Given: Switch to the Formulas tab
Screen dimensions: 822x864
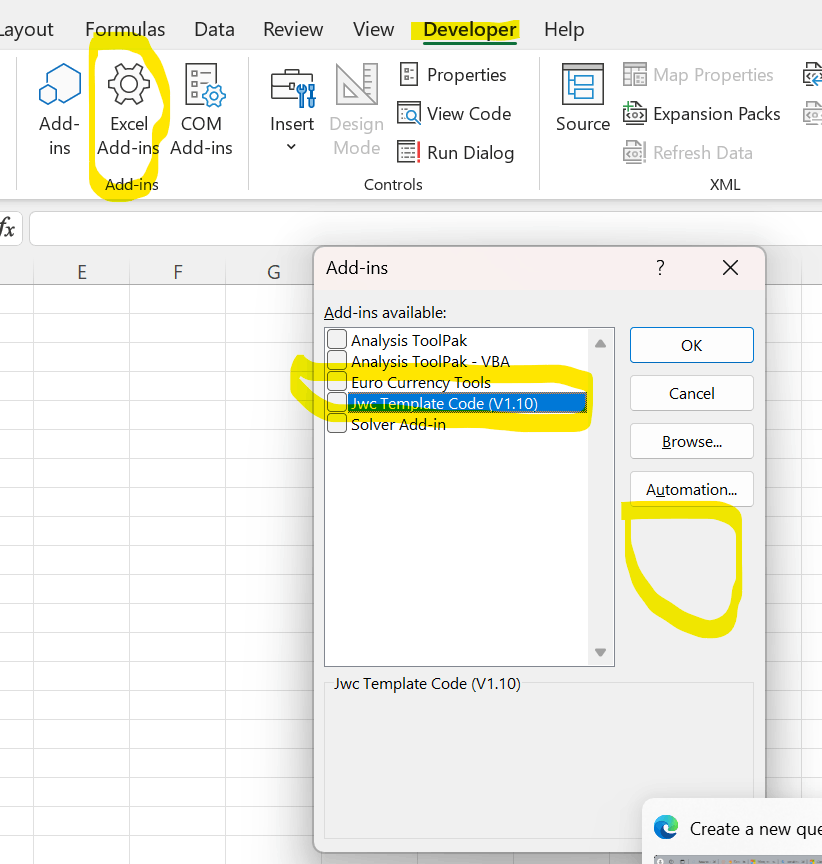Looking at the screenshot, I should pyautogui.click(x=125, y=29).
